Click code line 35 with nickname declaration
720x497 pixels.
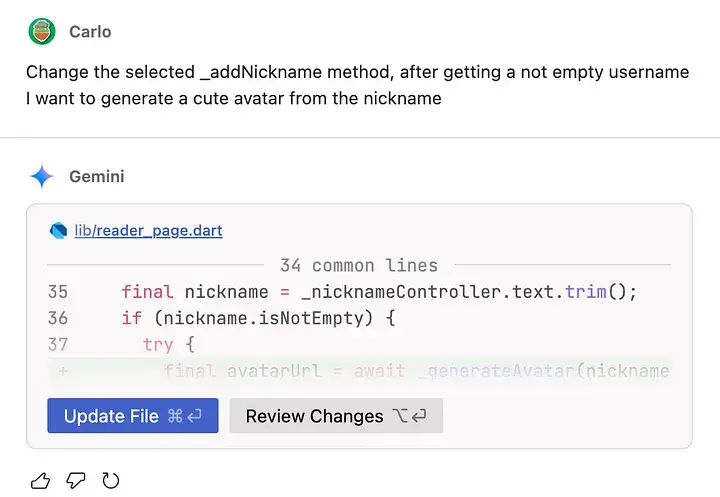(359, 292)
